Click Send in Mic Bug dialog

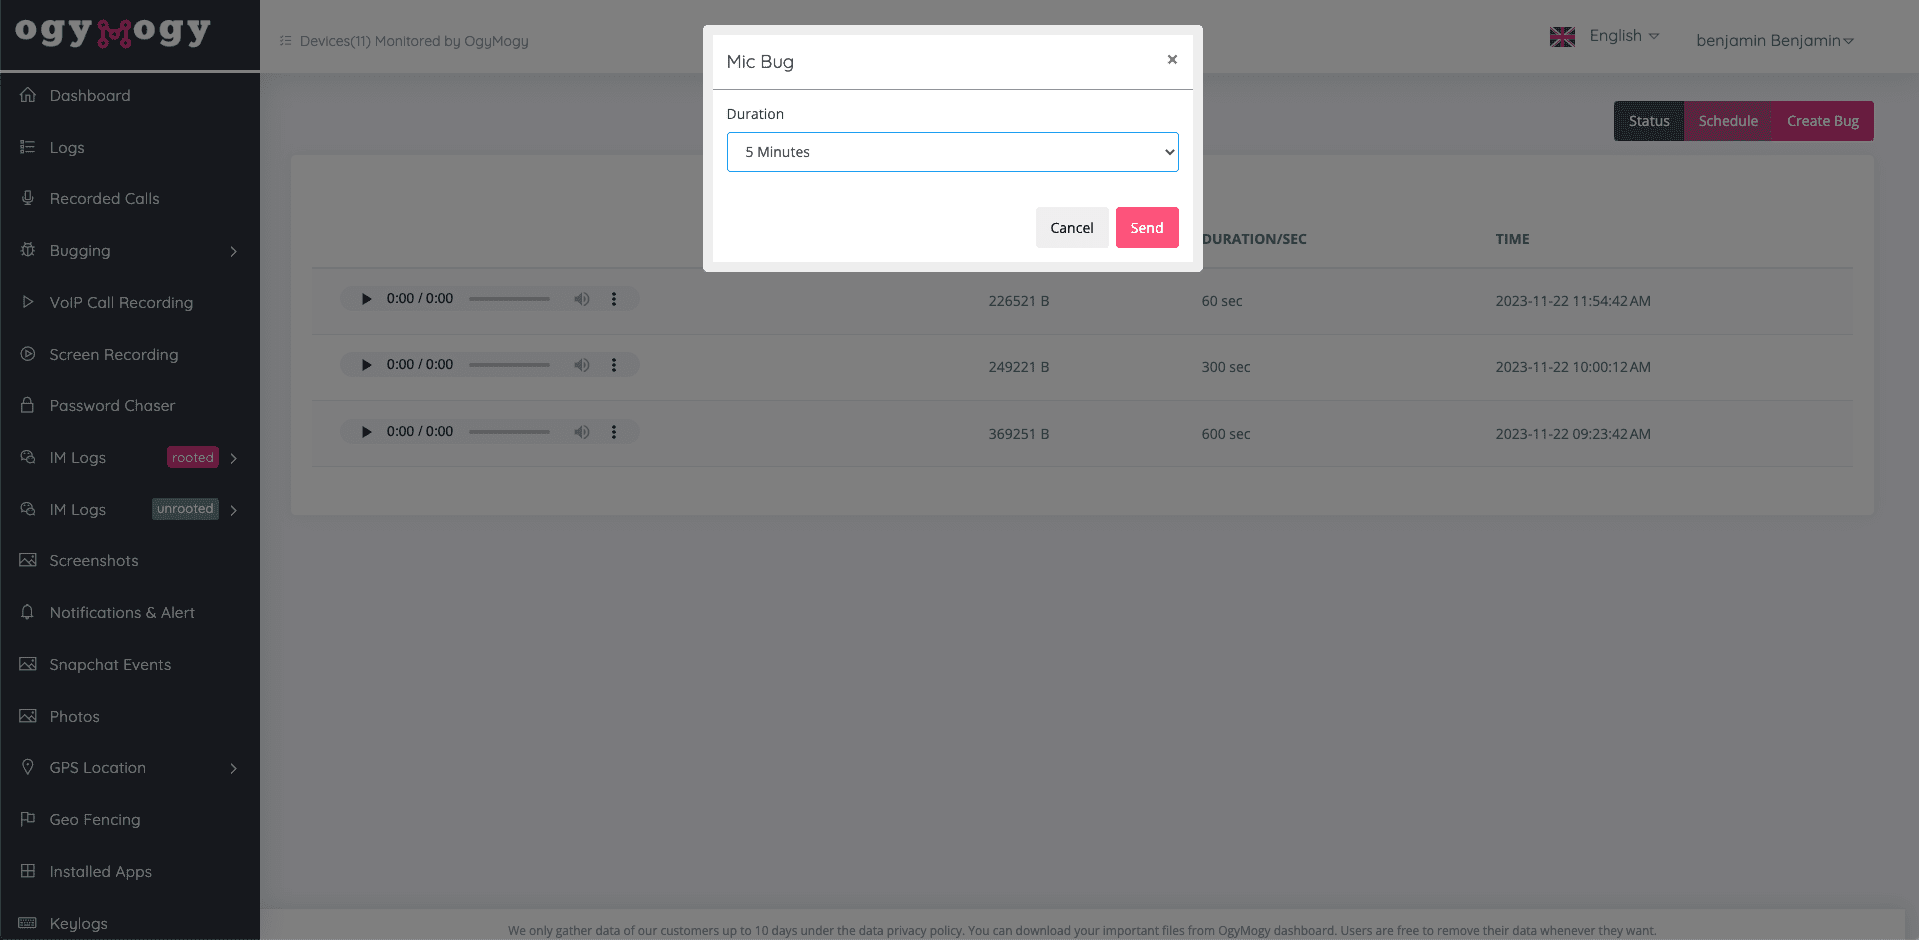tap(1147, 228)
